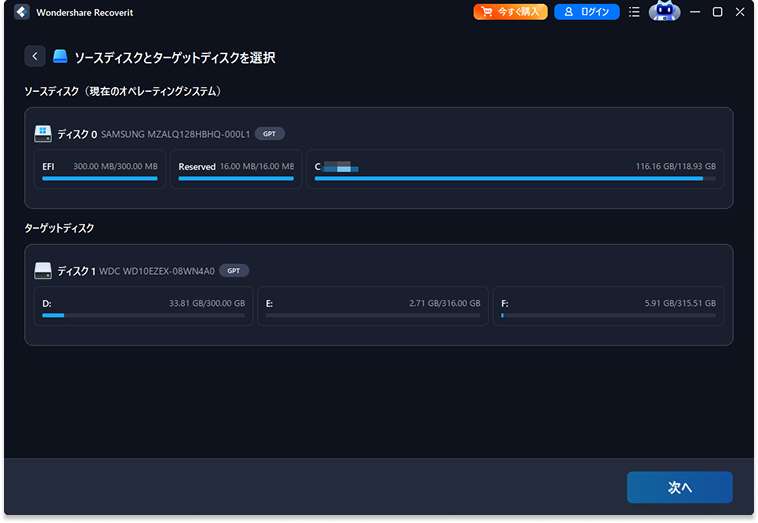Image resolution: width=758 pixels, height=523 pixels.
Task: Click the 2.71 GB/316.00 GB size text
Action: (x=445, y=304)
